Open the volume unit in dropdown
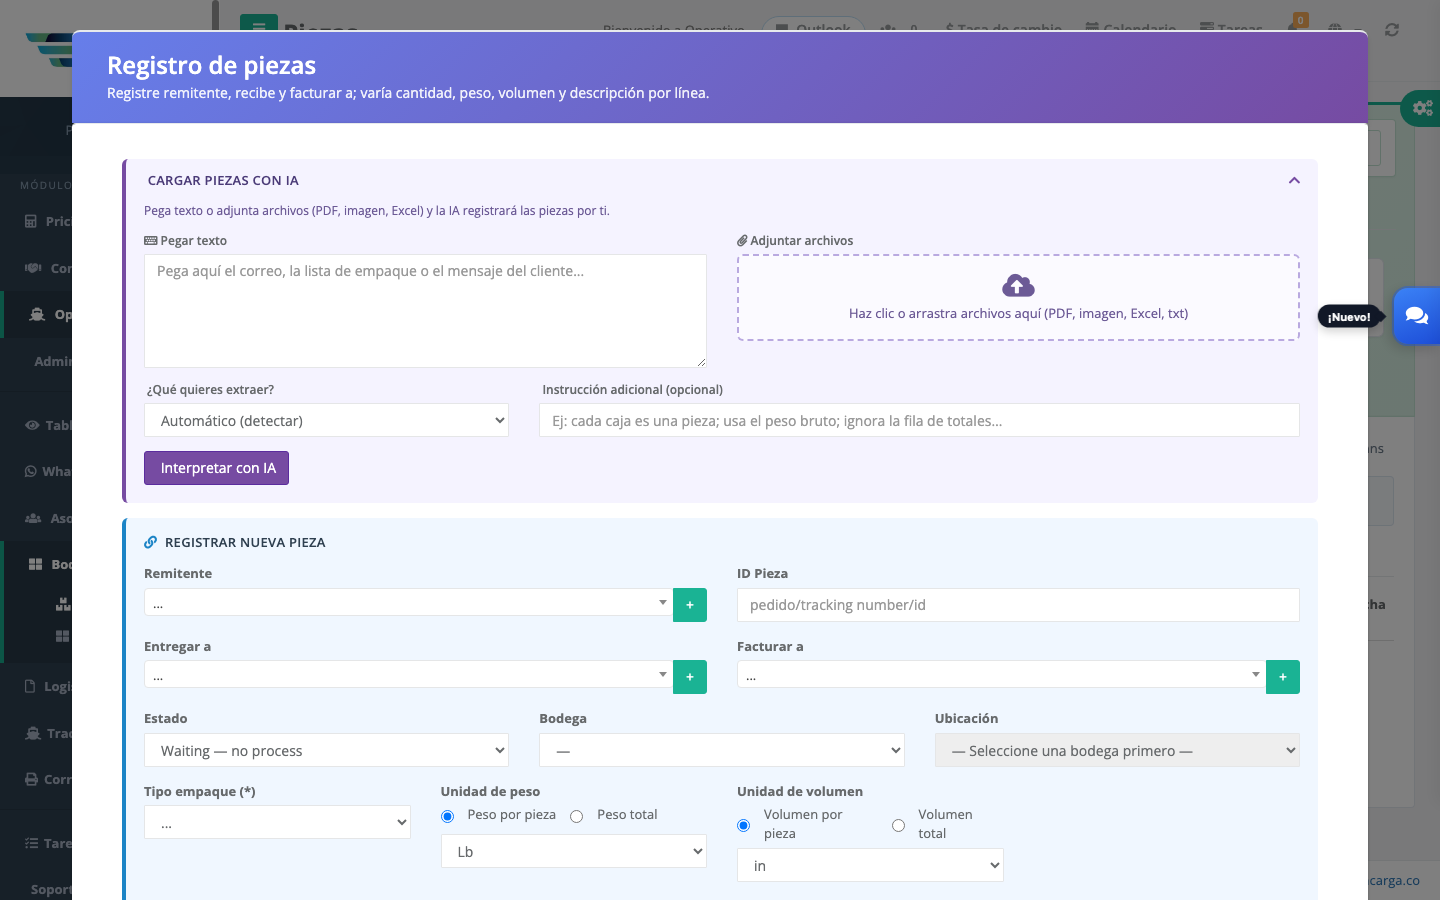The image size is (1440, 900). (870, 865)
